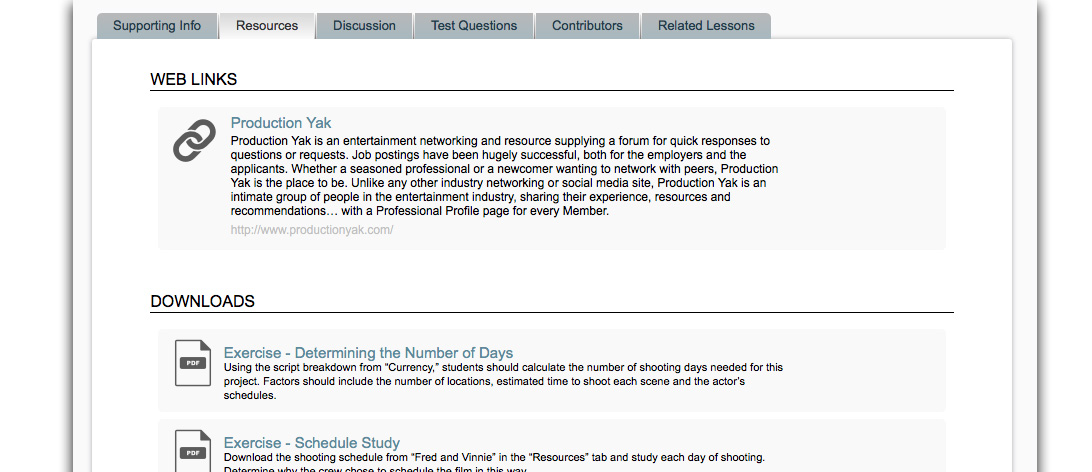Open the Exercise - Schedule Study link

(312, 443)
